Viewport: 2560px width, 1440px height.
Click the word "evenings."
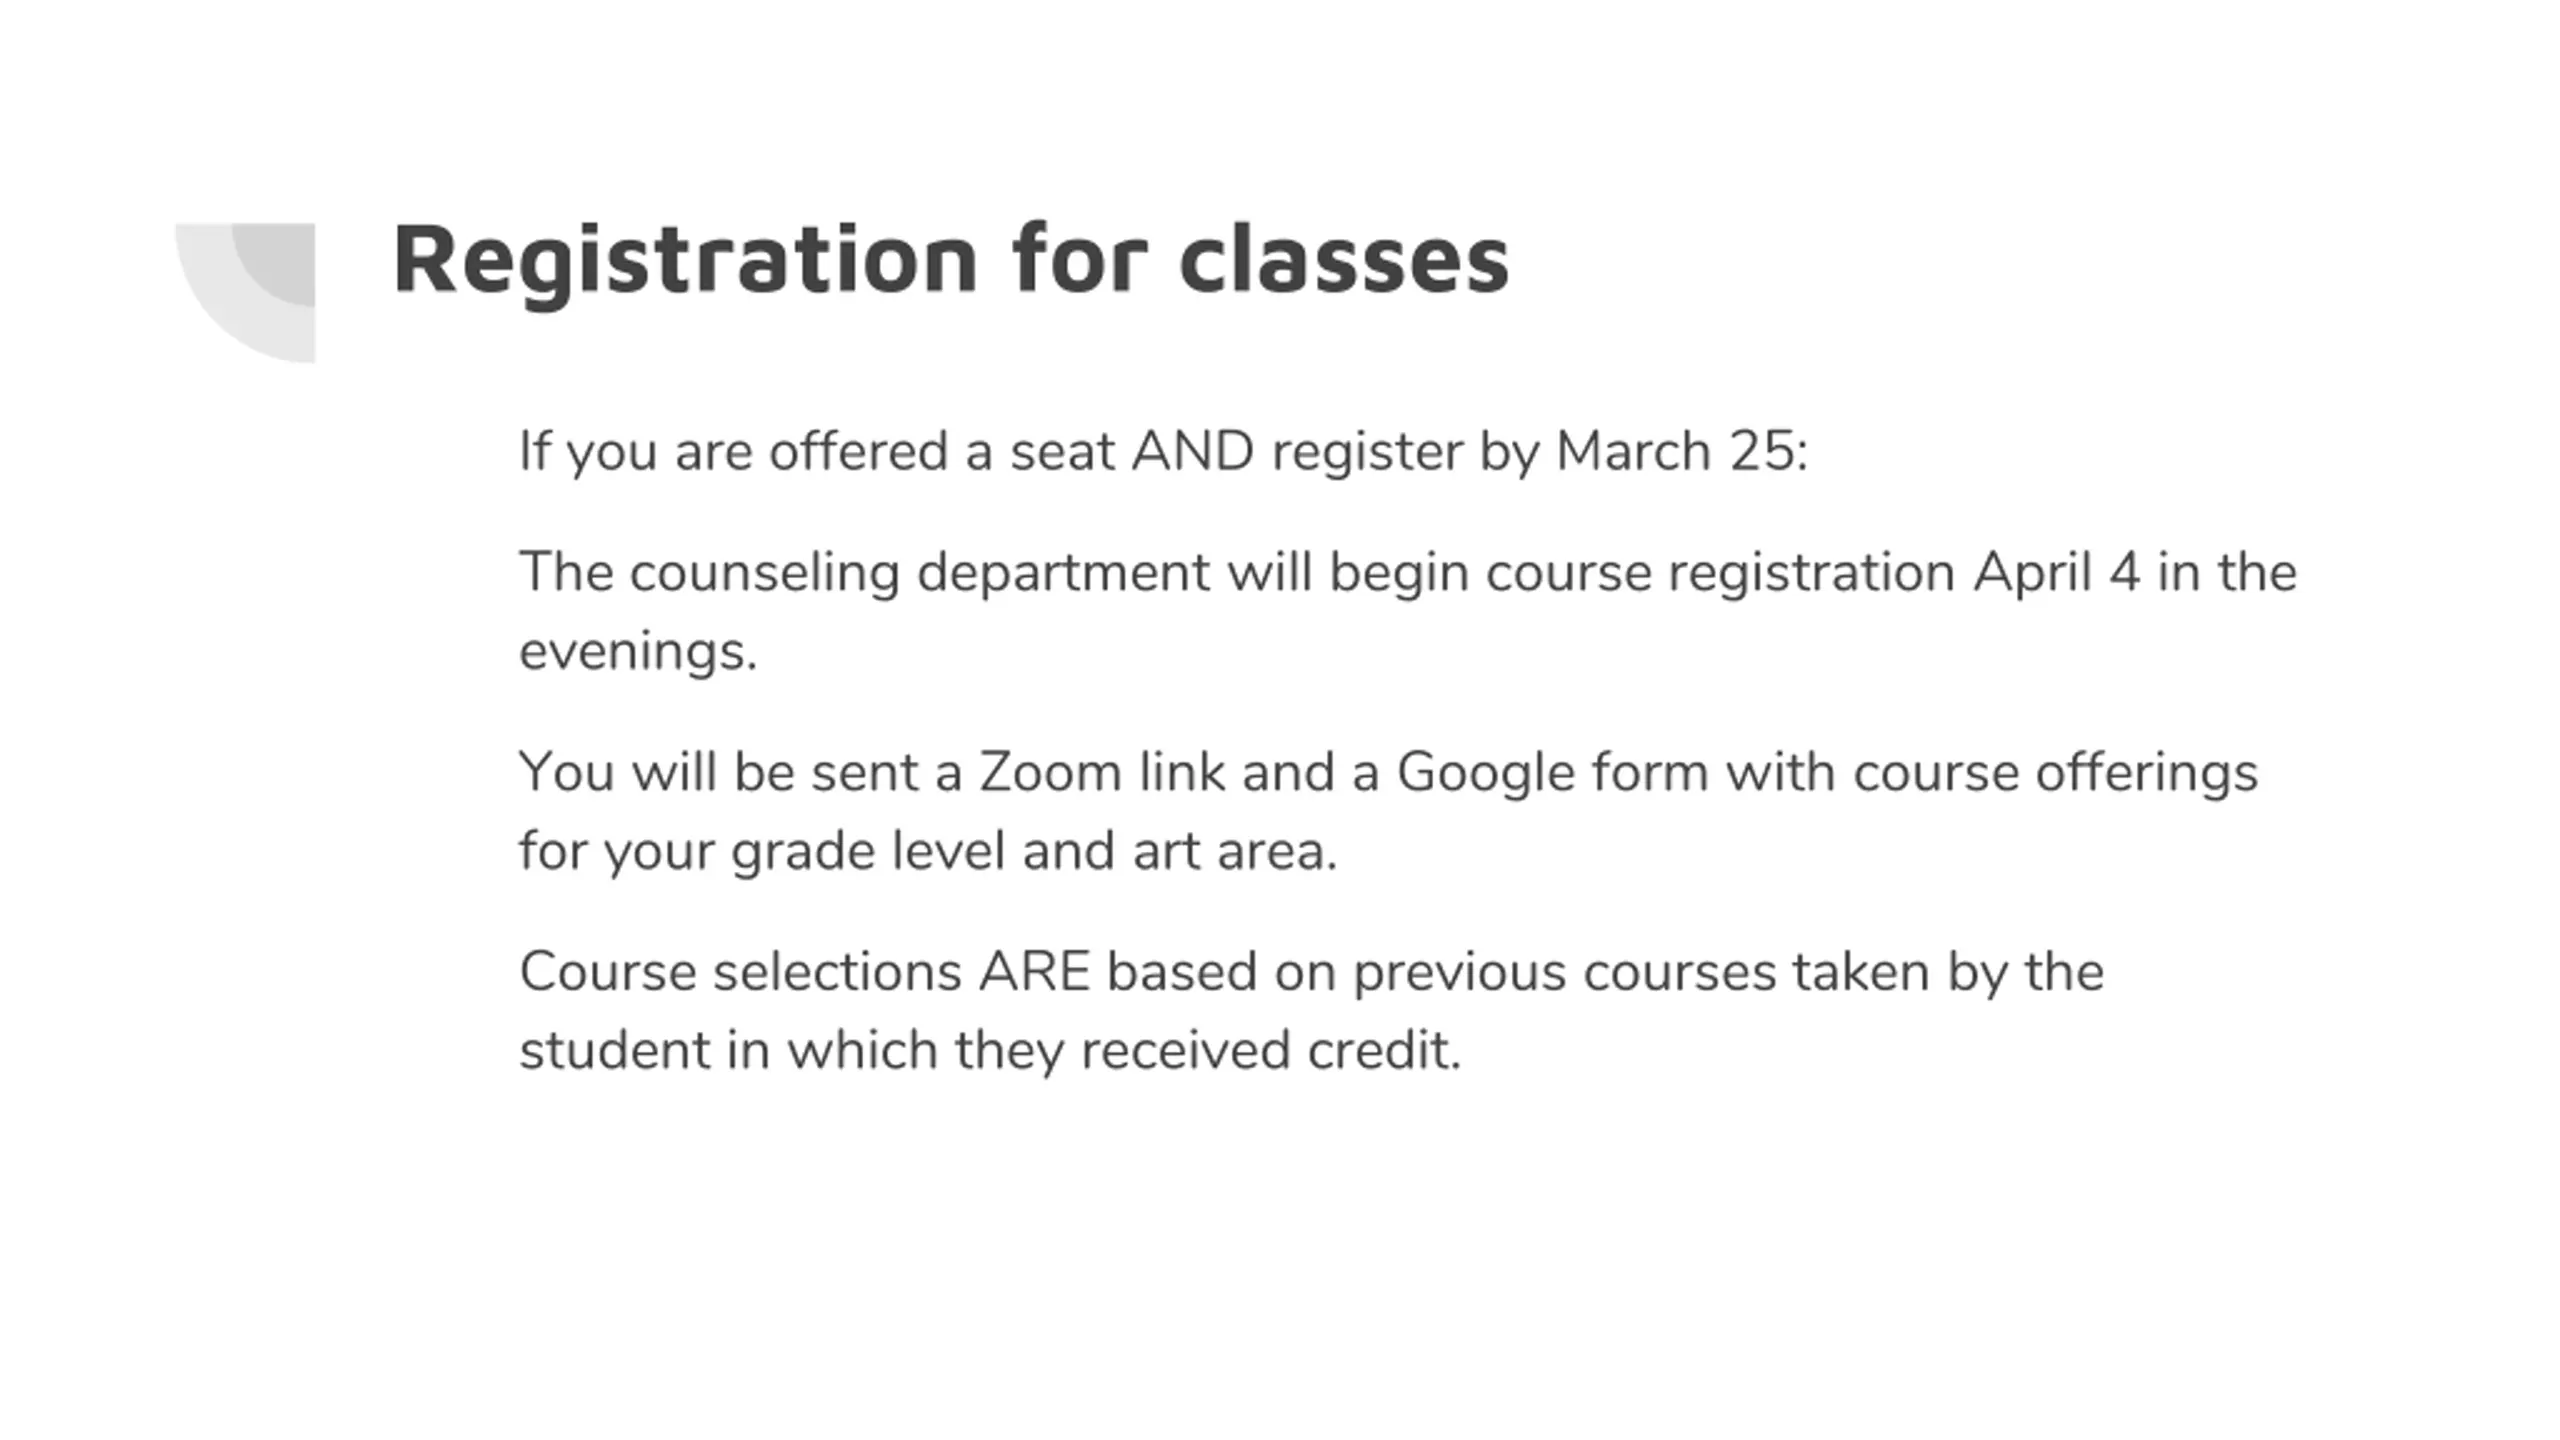638,652
